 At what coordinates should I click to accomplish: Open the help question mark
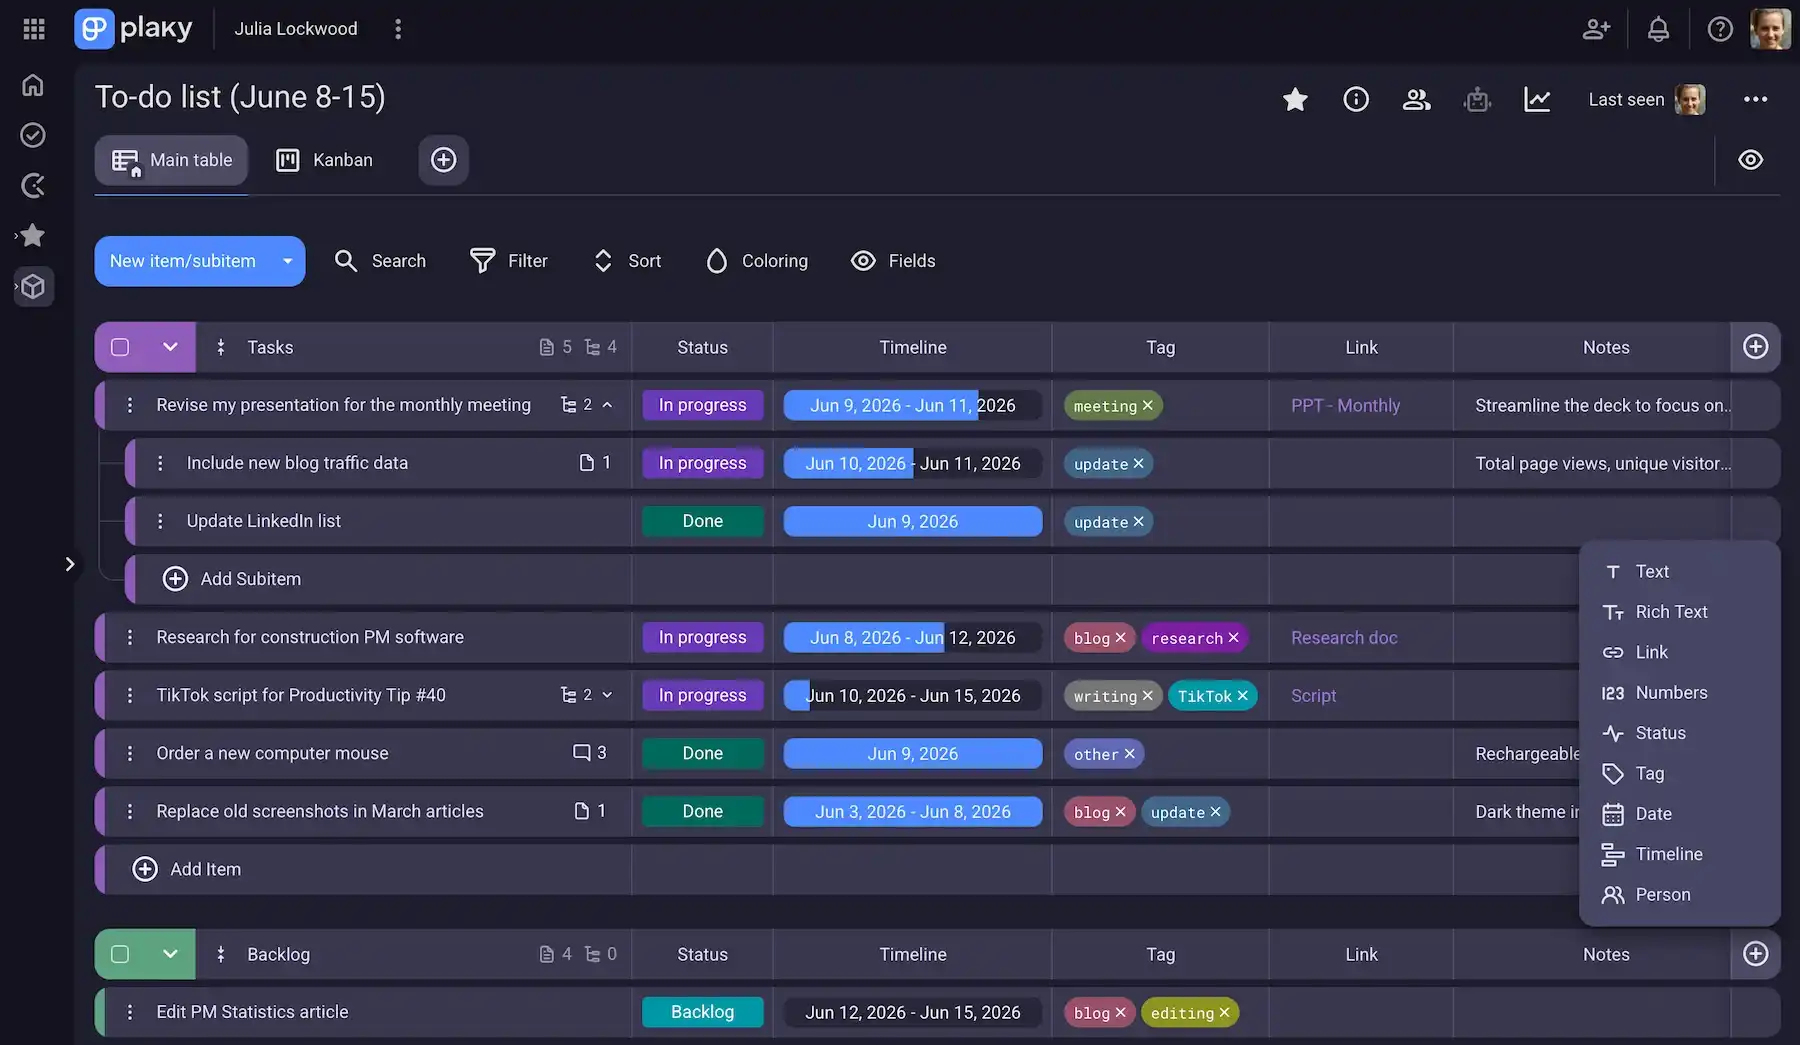[1720, 29]
